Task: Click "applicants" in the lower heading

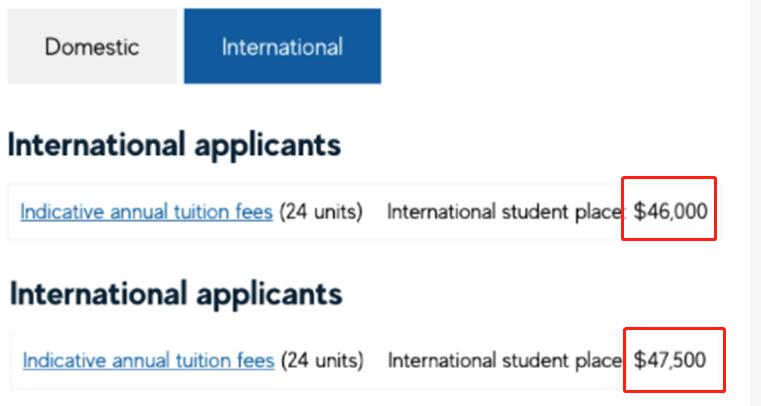Action: 265,293
